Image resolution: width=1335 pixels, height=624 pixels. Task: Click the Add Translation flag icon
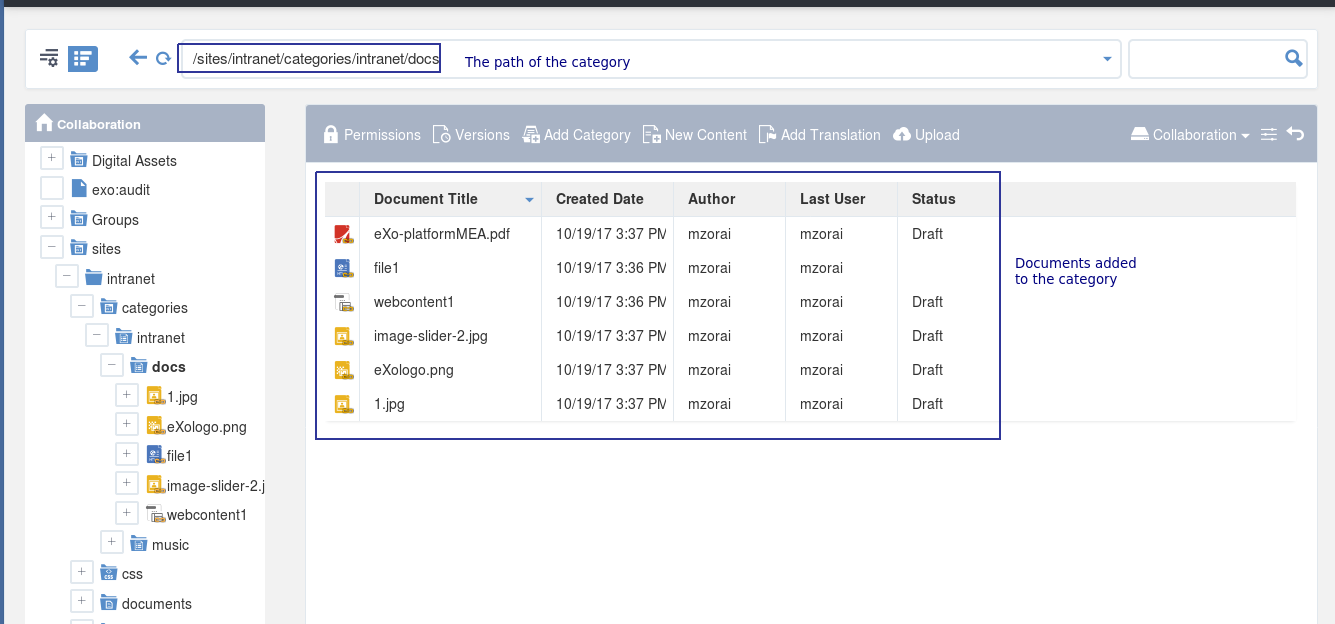pyautogui.click(x=767, y=134)
